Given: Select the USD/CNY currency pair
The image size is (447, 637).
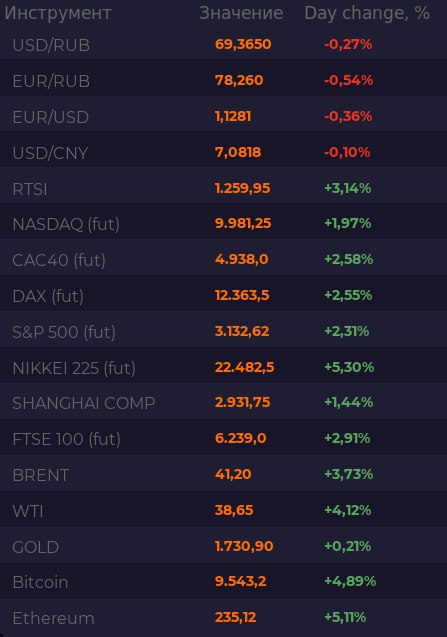Looking at the screenshot, I should pyautogui.click(x=50, y=153).
